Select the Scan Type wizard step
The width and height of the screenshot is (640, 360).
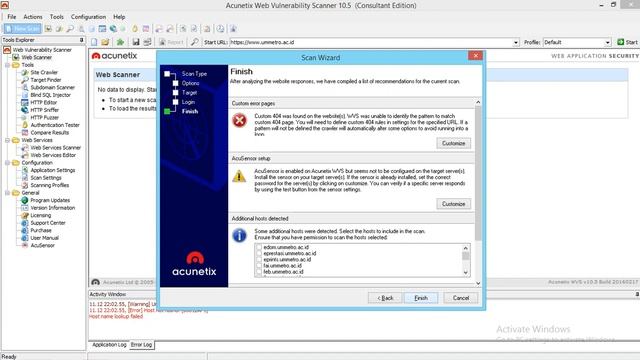[194, 74]
